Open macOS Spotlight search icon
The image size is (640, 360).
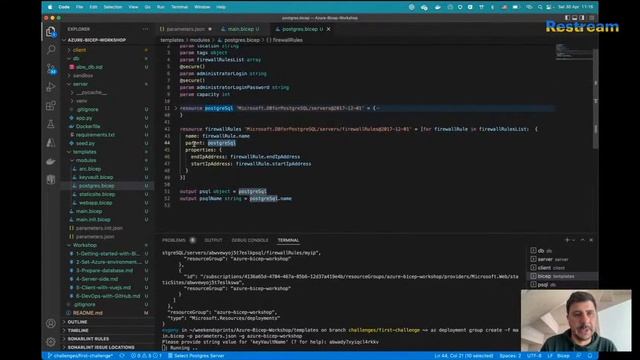[540, 7]
